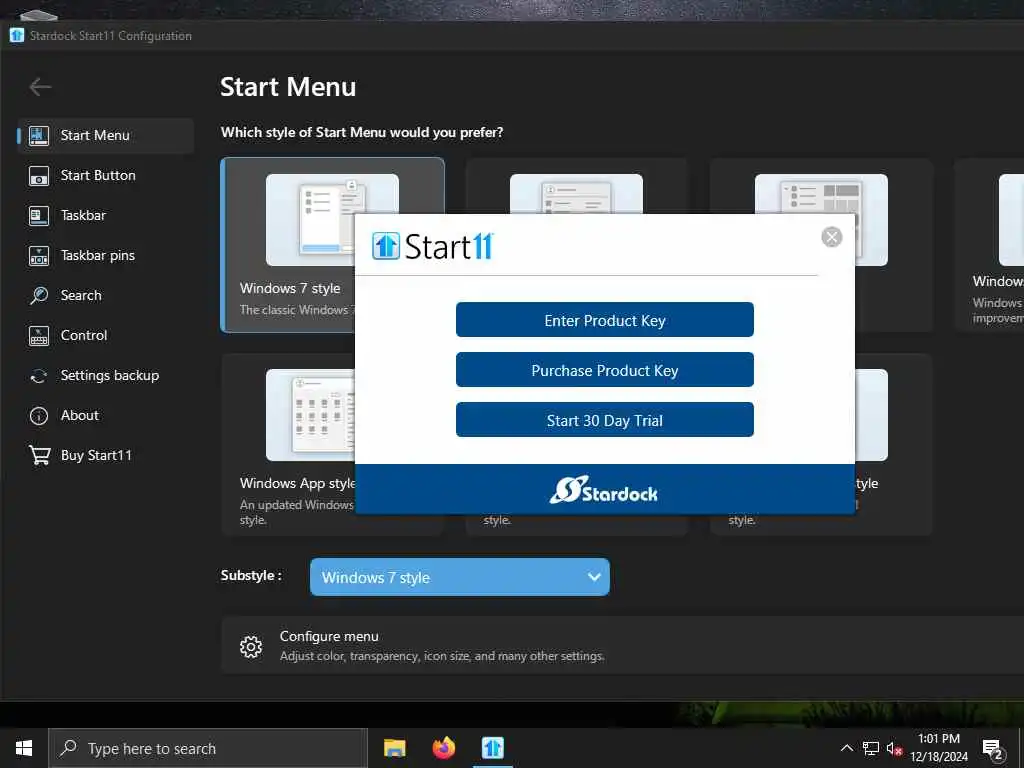Click the Buy Start11 text label

pyautogui.click(x=96, y=455)
